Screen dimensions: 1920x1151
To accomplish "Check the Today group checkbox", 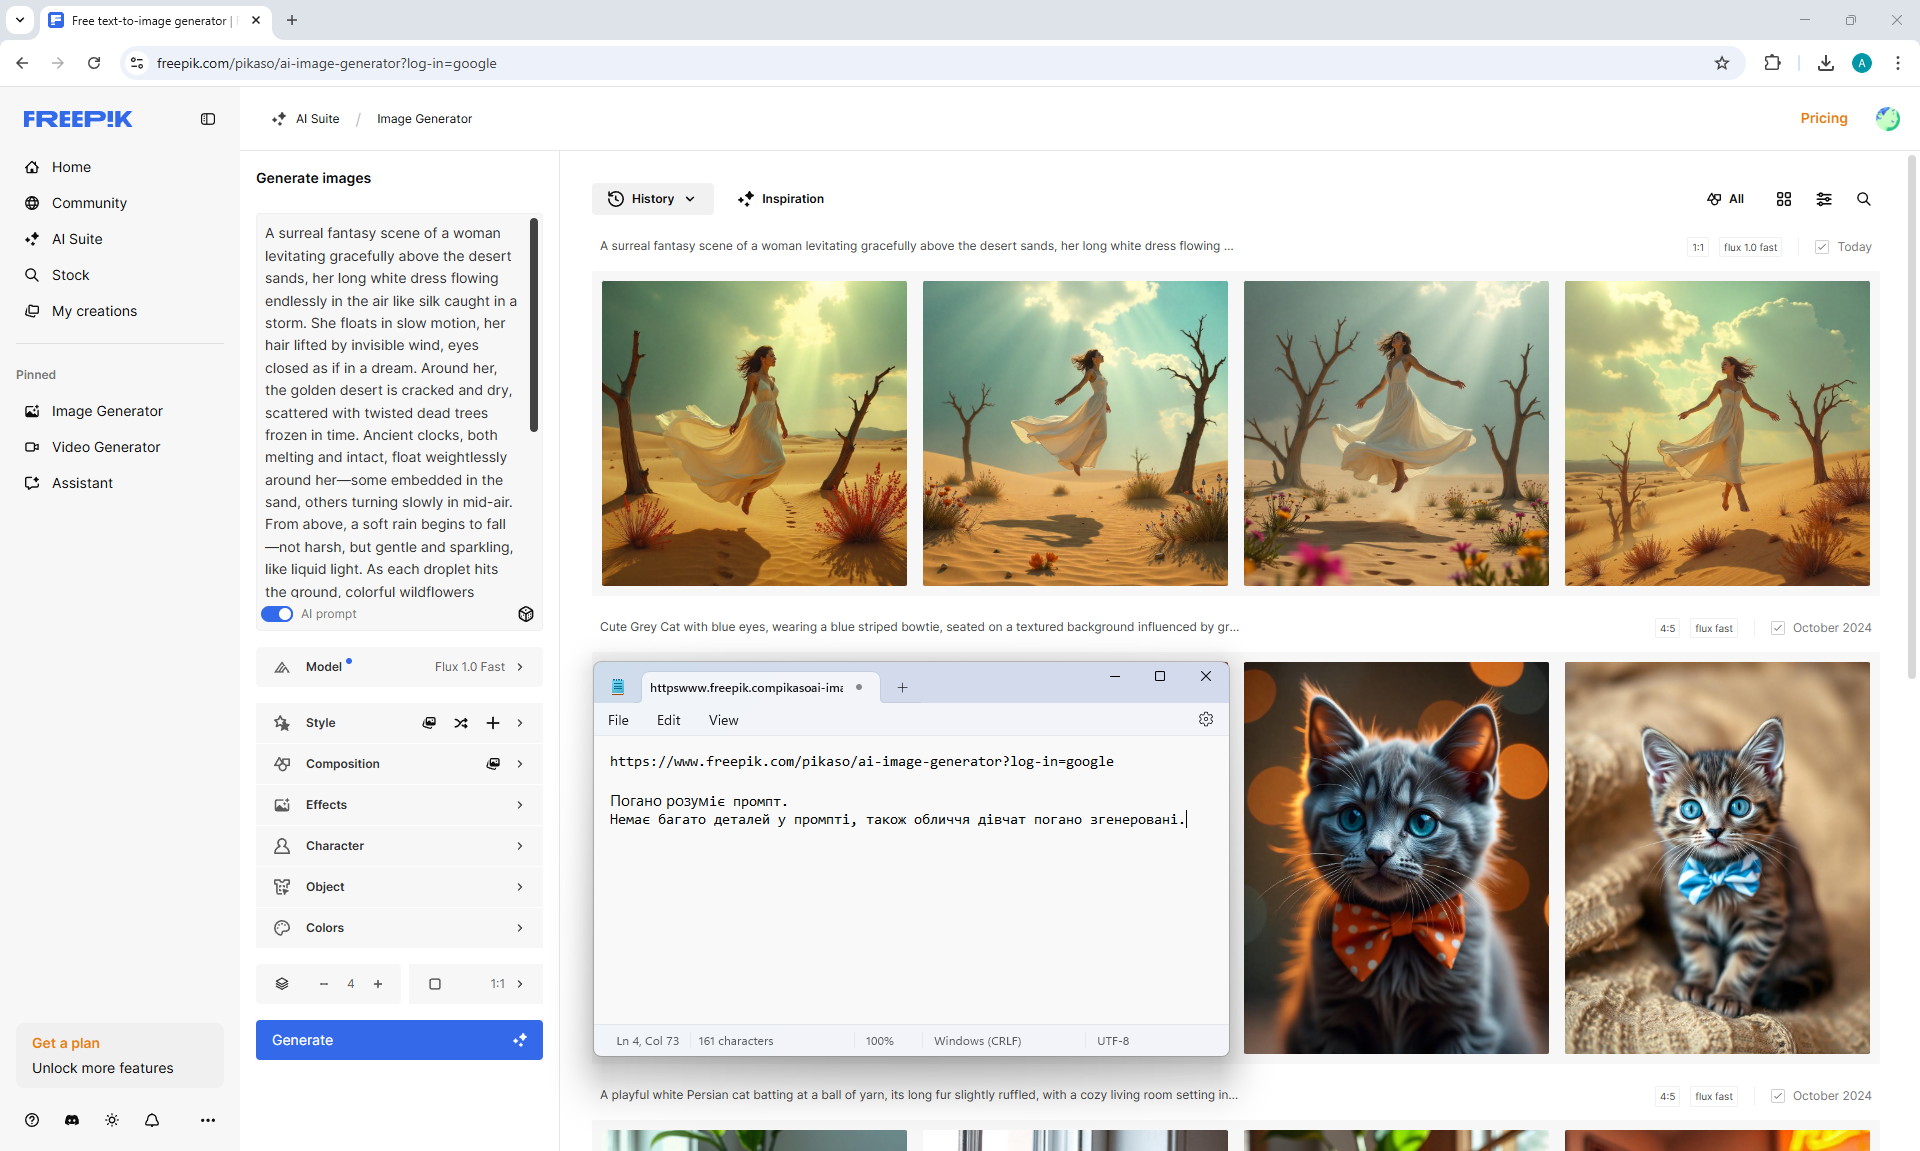I will coord(1822,247).
